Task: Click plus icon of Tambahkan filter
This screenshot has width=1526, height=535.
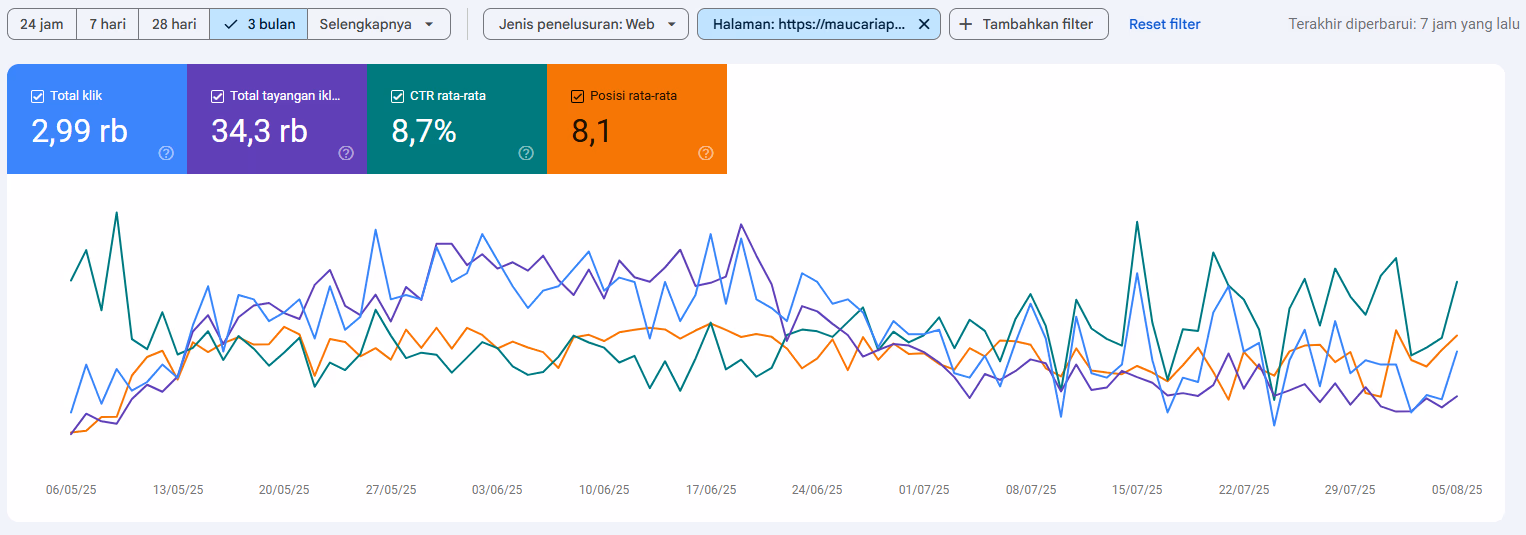Action: click(x=966, y=24)
